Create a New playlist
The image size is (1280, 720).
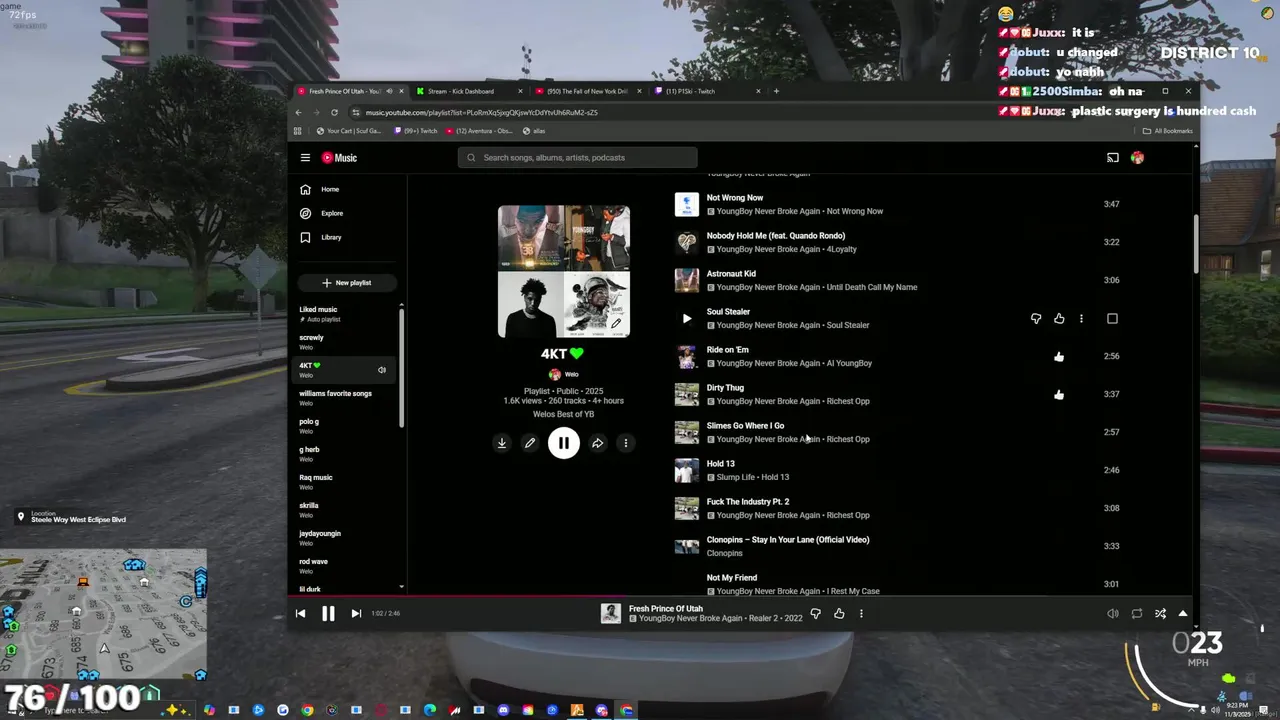tap(347, 283)
